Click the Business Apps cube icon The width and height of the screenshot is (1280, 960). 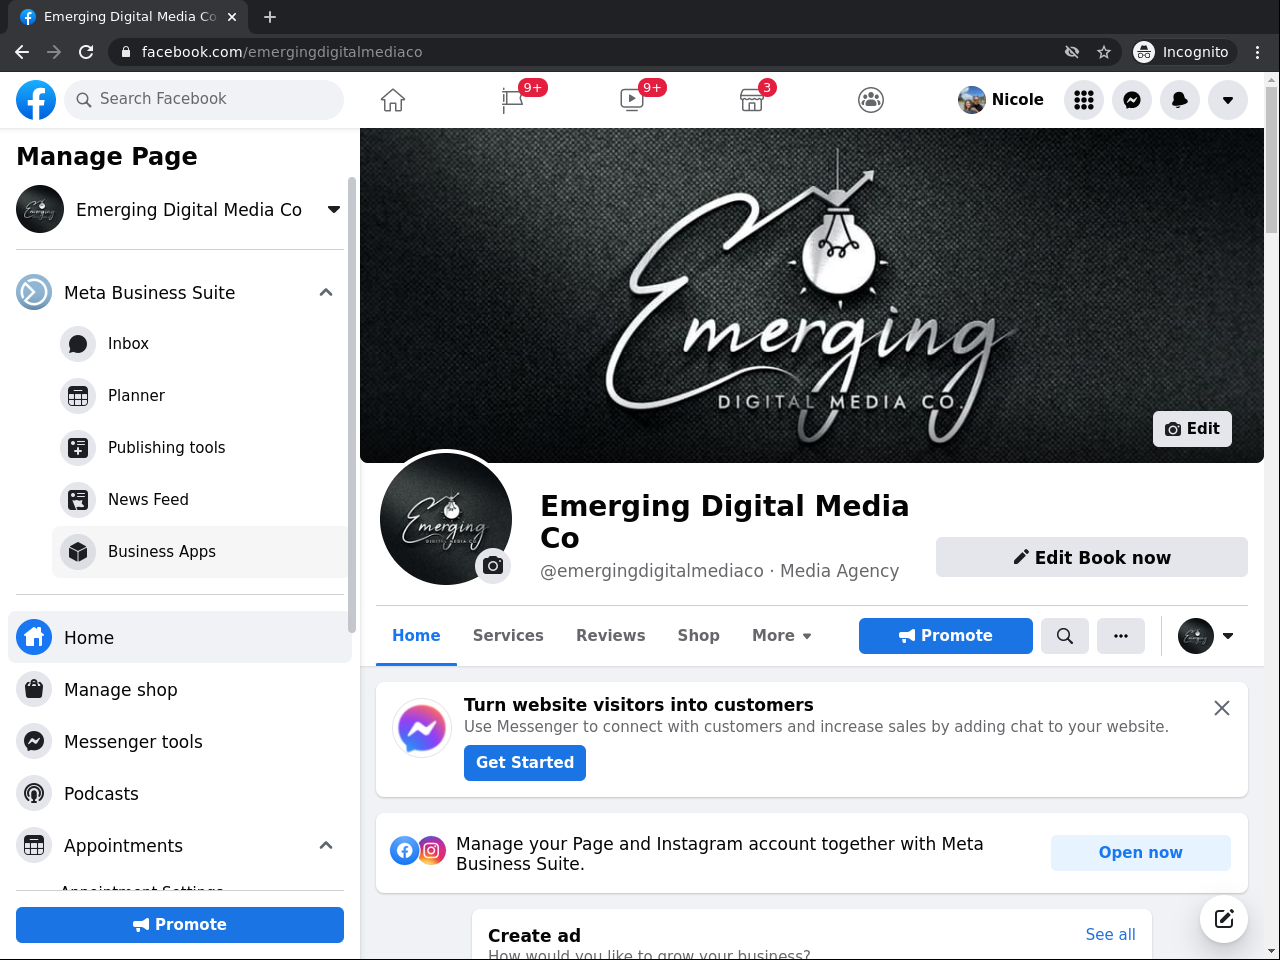point(78,552)
